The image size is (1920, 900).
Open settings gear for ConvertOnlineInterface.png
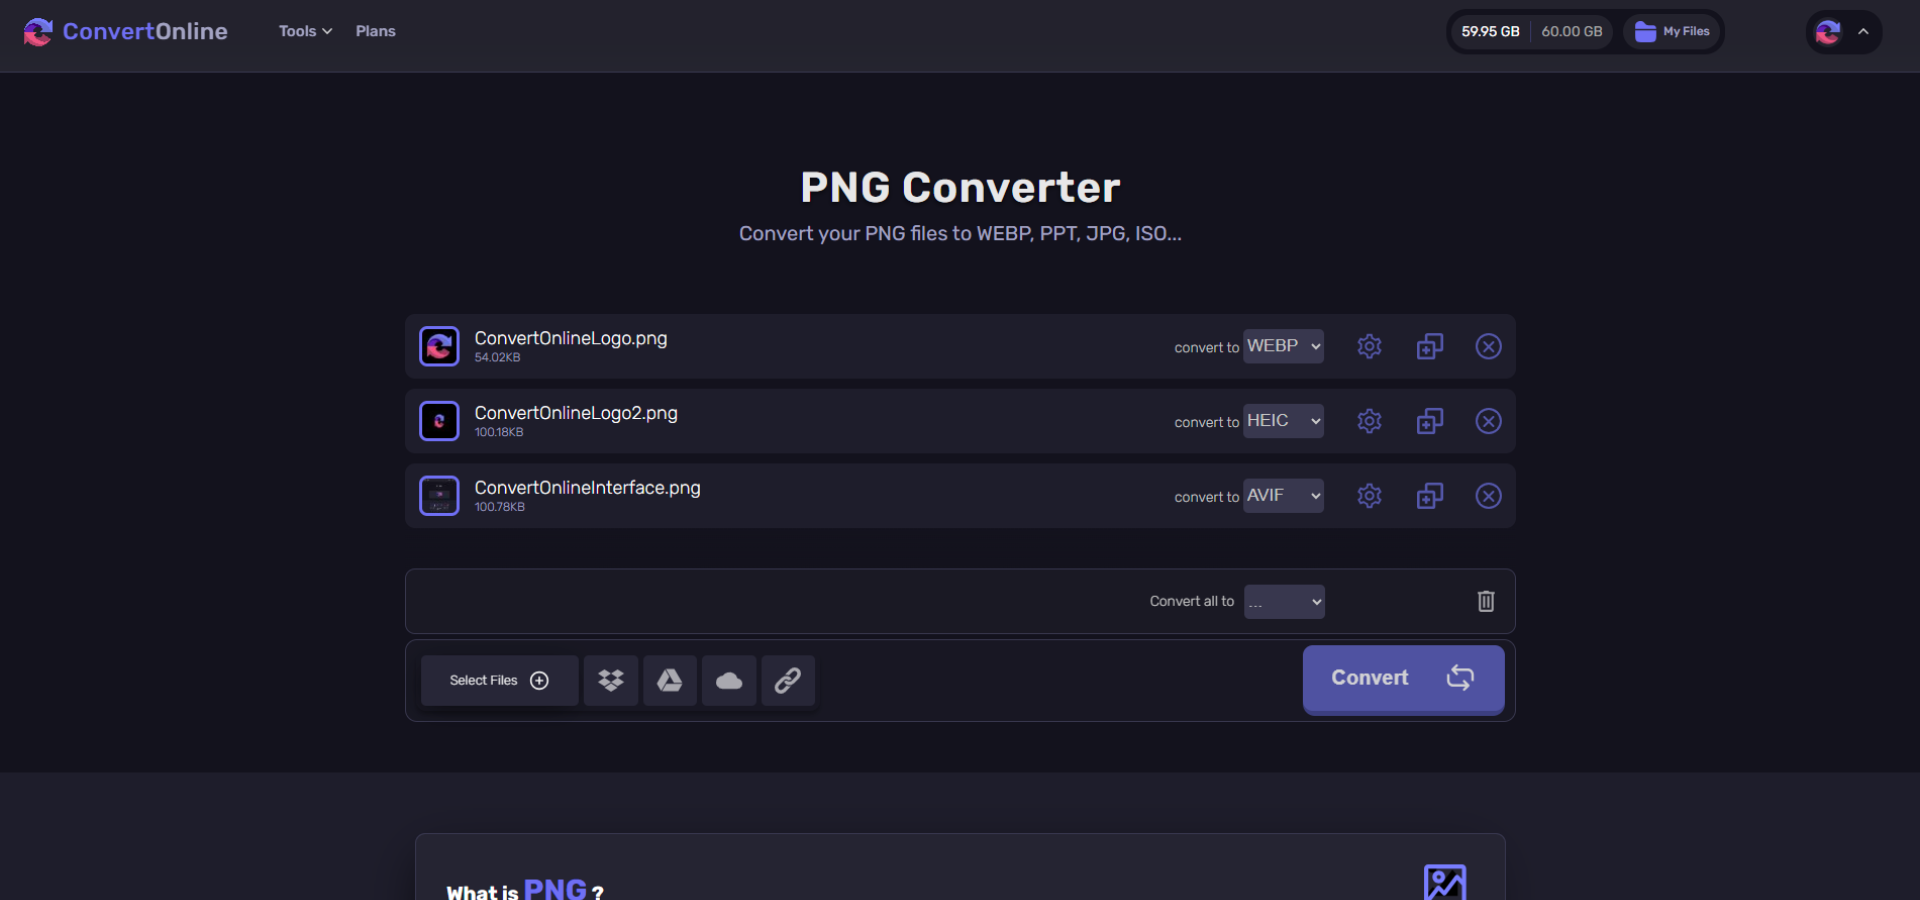tap(1369, 495)
